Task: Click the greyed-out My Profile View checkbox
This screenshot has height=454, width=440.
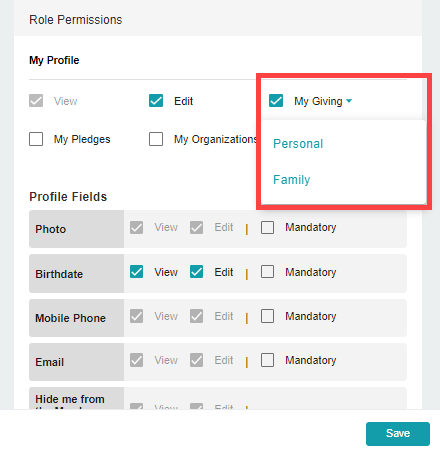Action: (36, 101)
